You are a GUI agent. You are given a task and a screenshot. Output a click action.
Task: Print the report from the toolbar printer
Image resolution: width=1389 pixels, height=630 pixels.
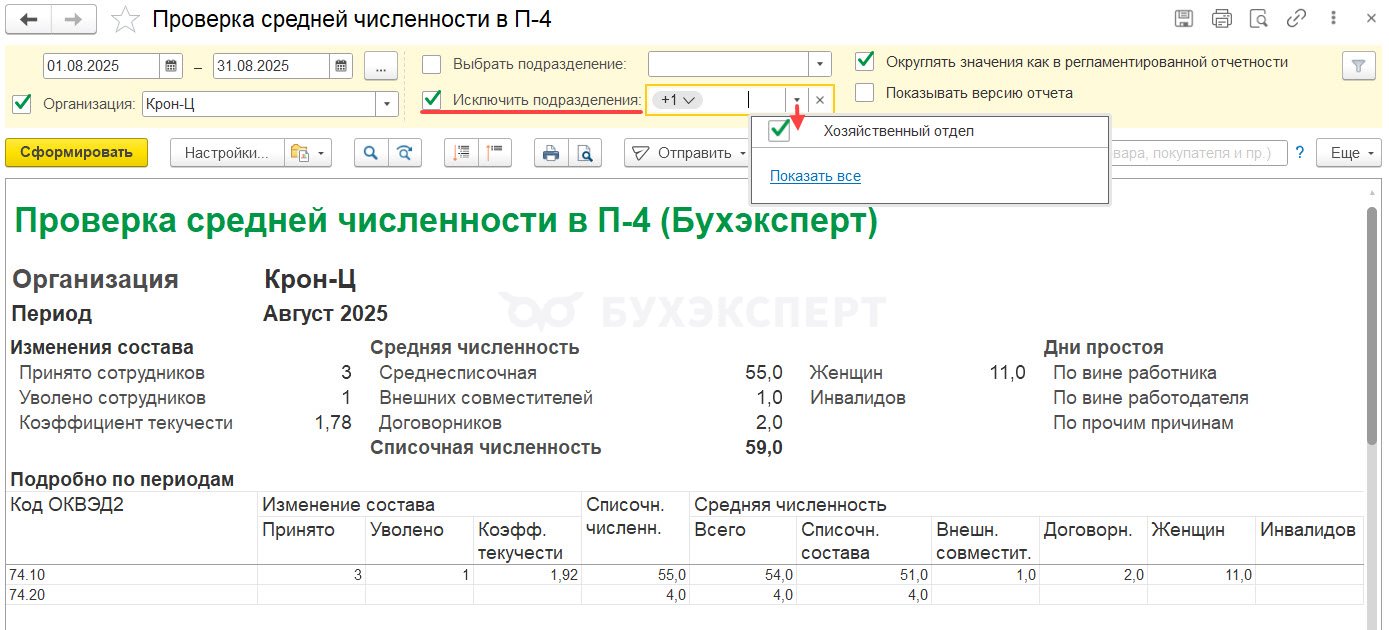(550, 153)
